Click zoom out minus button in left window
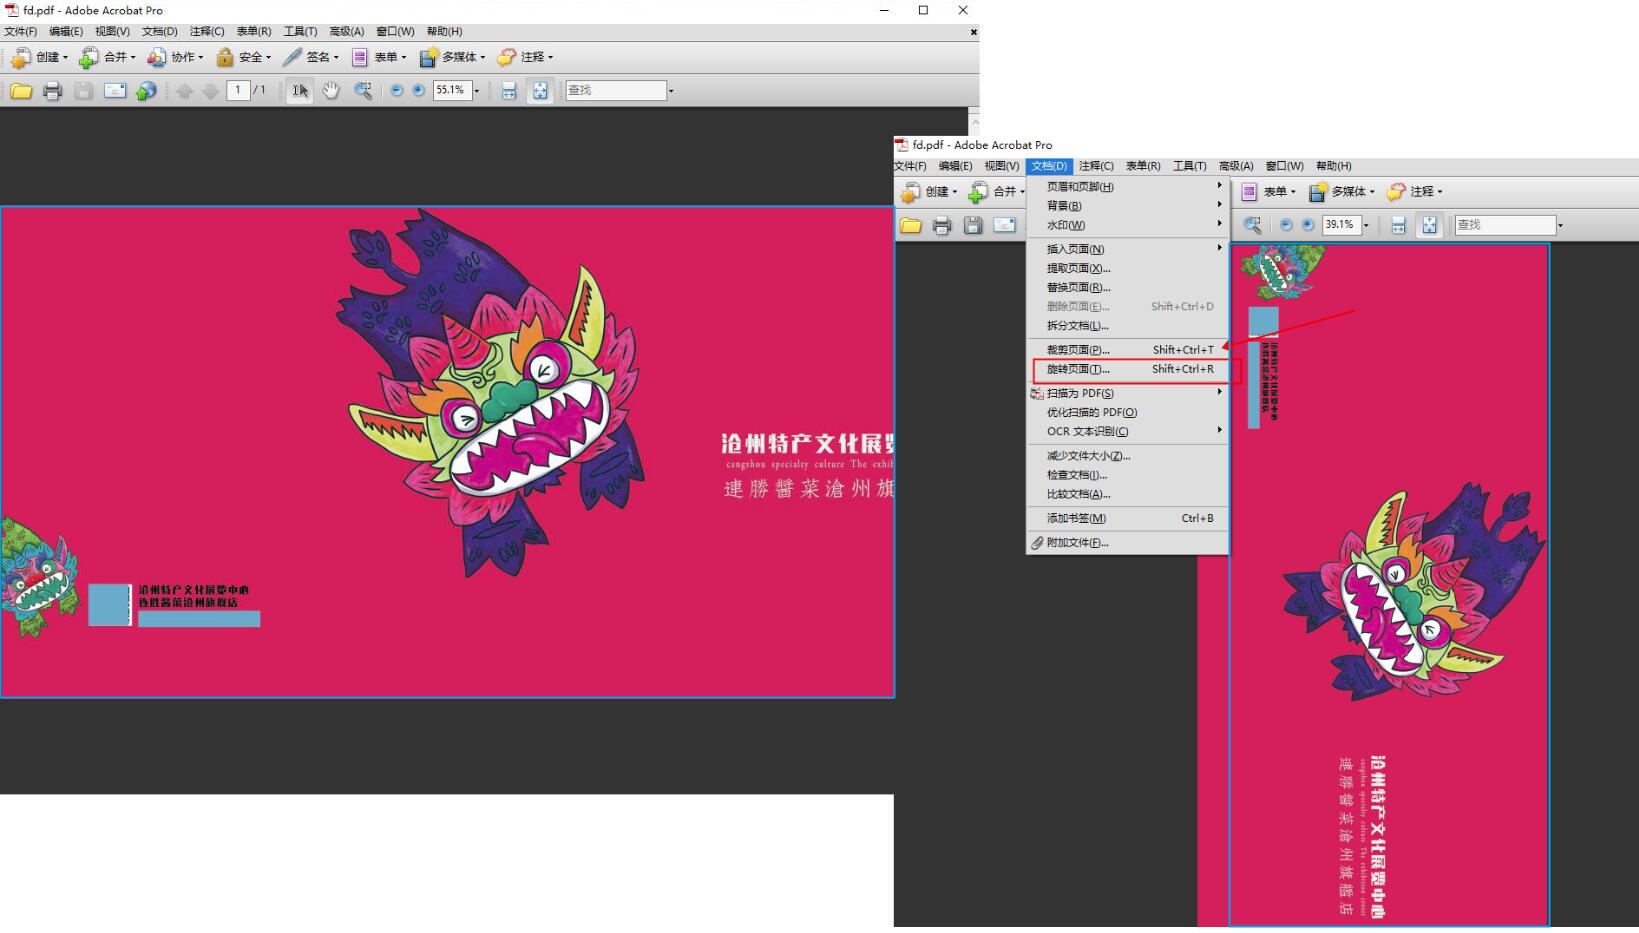 396,90
